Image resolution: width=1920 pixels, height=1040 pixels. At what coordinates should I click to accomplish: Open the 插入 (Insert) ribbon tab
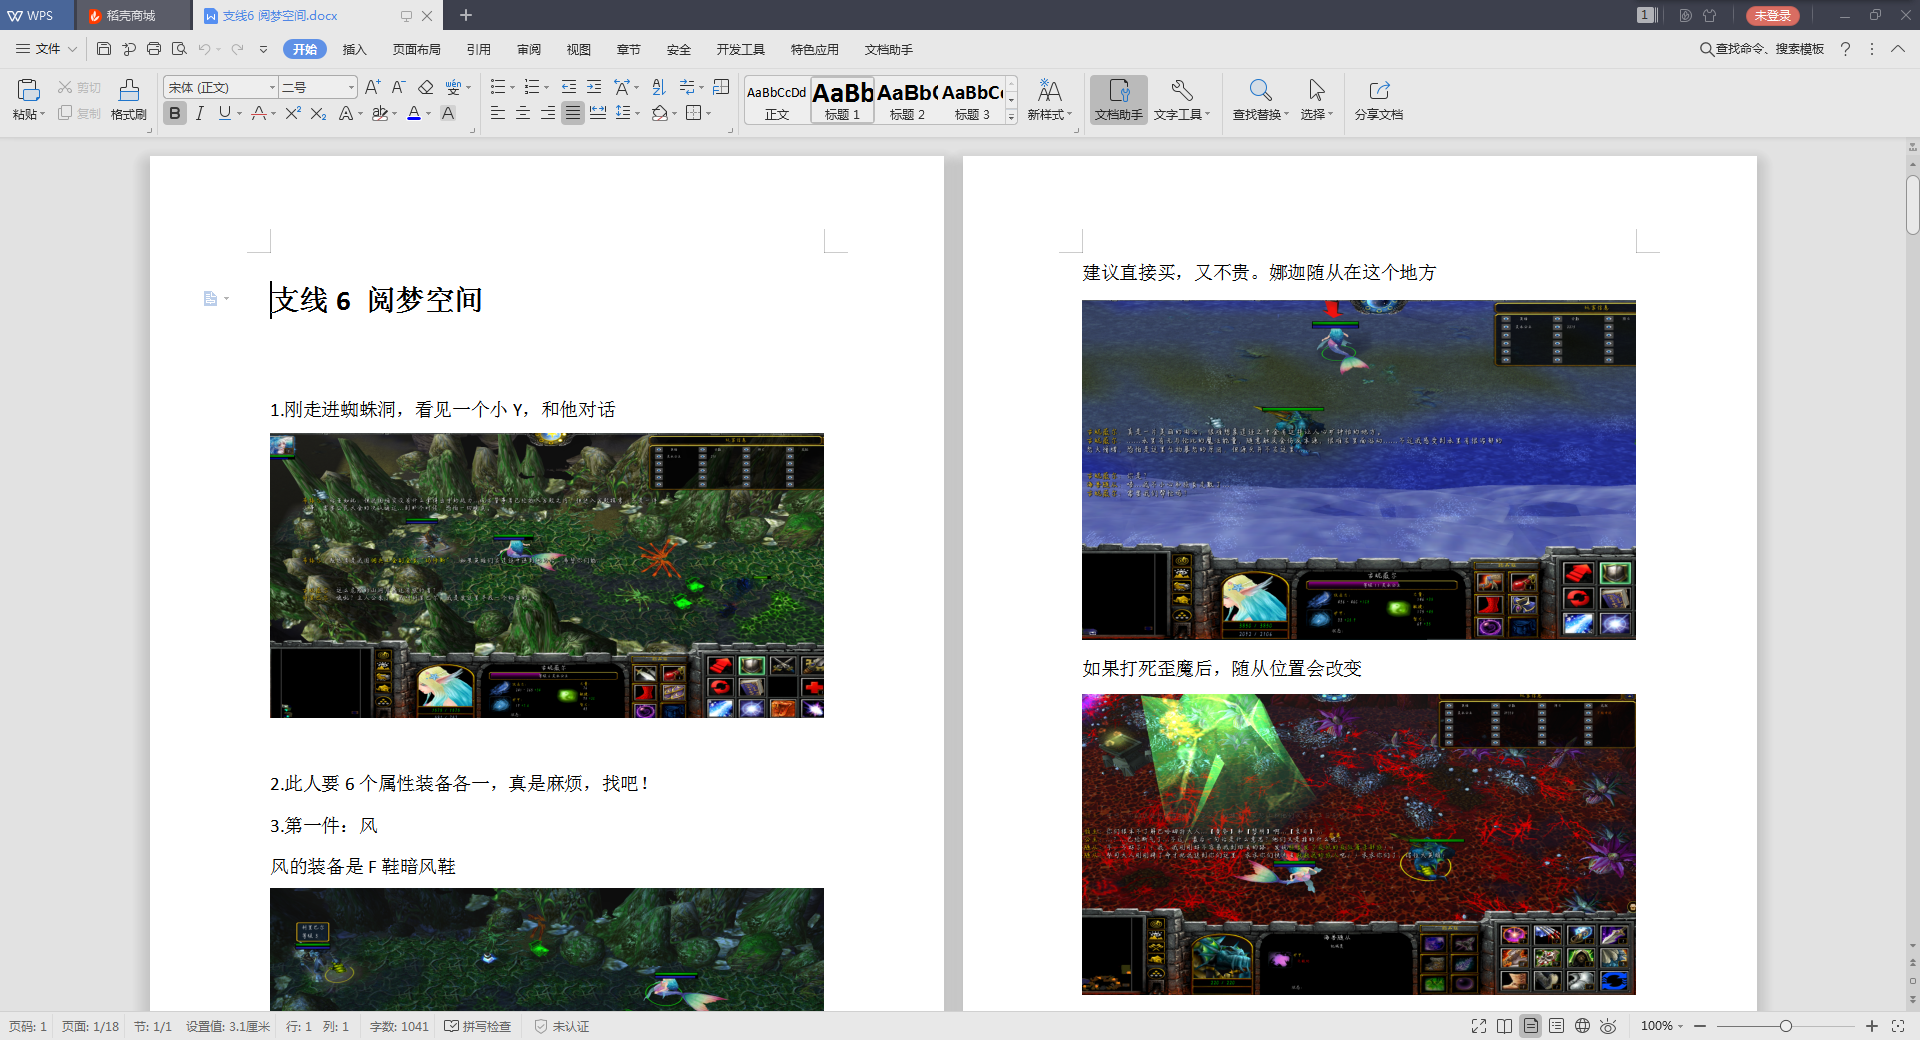(x=355, y=49)
